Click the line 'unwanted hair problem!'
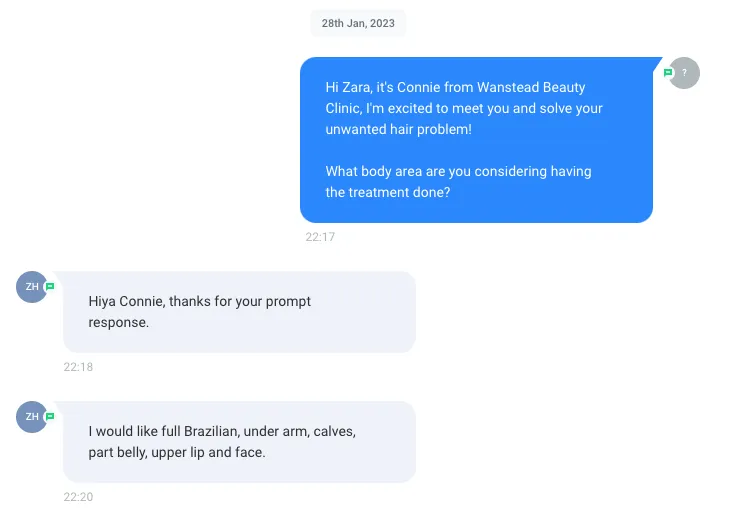The width and height of the screenshot is (730, 513). [399, 129]
